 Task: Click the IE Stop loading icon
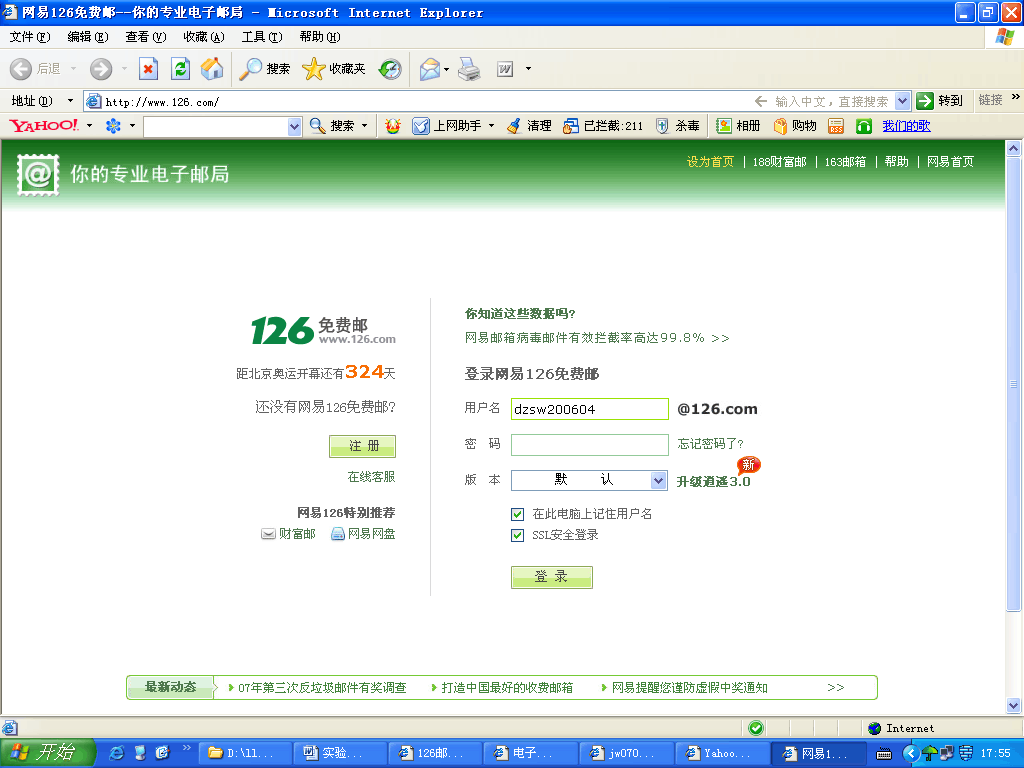148,69
